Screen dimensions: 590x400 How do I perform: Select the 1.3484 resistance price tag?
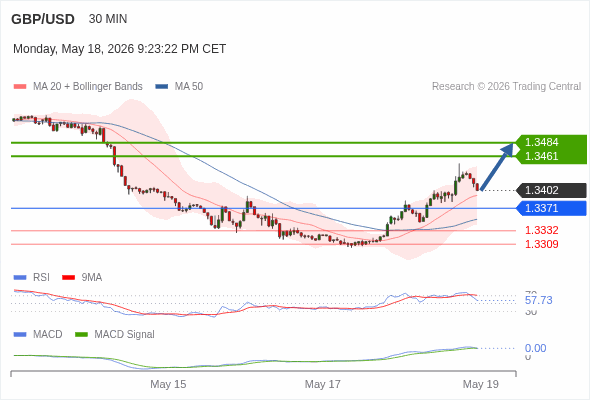click(541, 142)
